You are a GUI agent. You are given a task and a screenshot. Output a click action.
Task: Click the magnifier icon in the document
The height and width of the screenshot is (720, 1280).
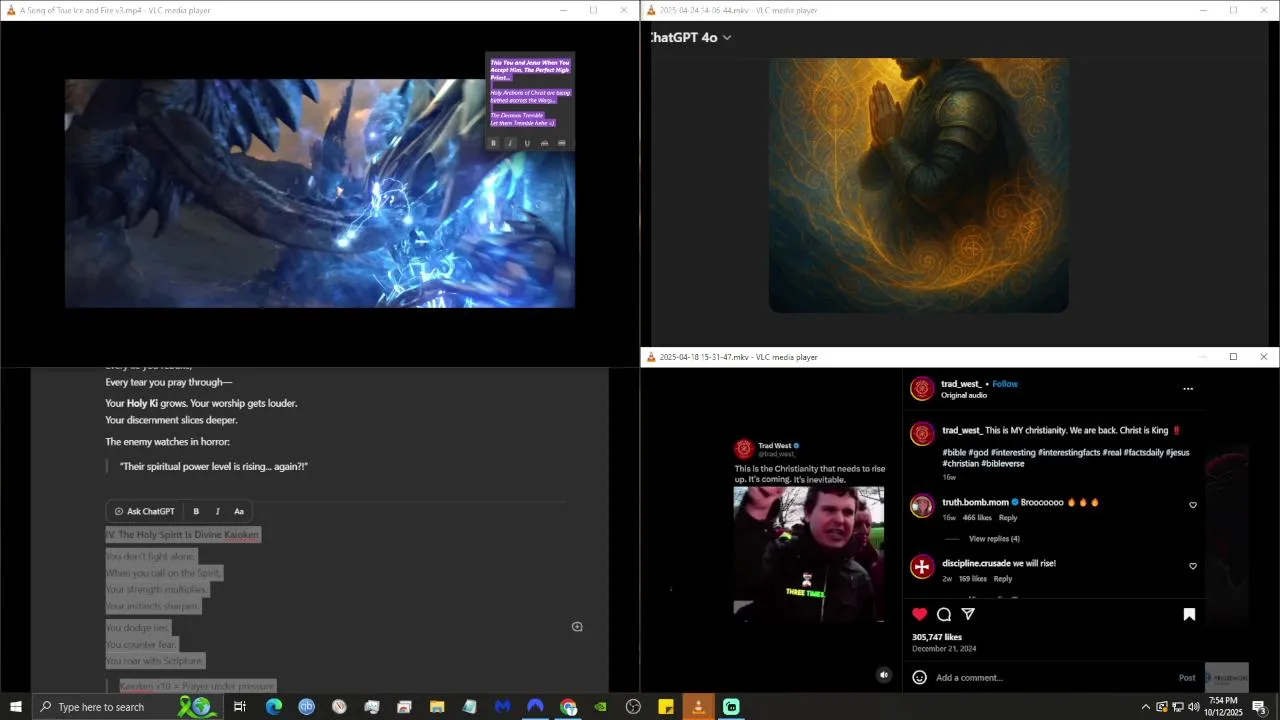coord(577,627)
